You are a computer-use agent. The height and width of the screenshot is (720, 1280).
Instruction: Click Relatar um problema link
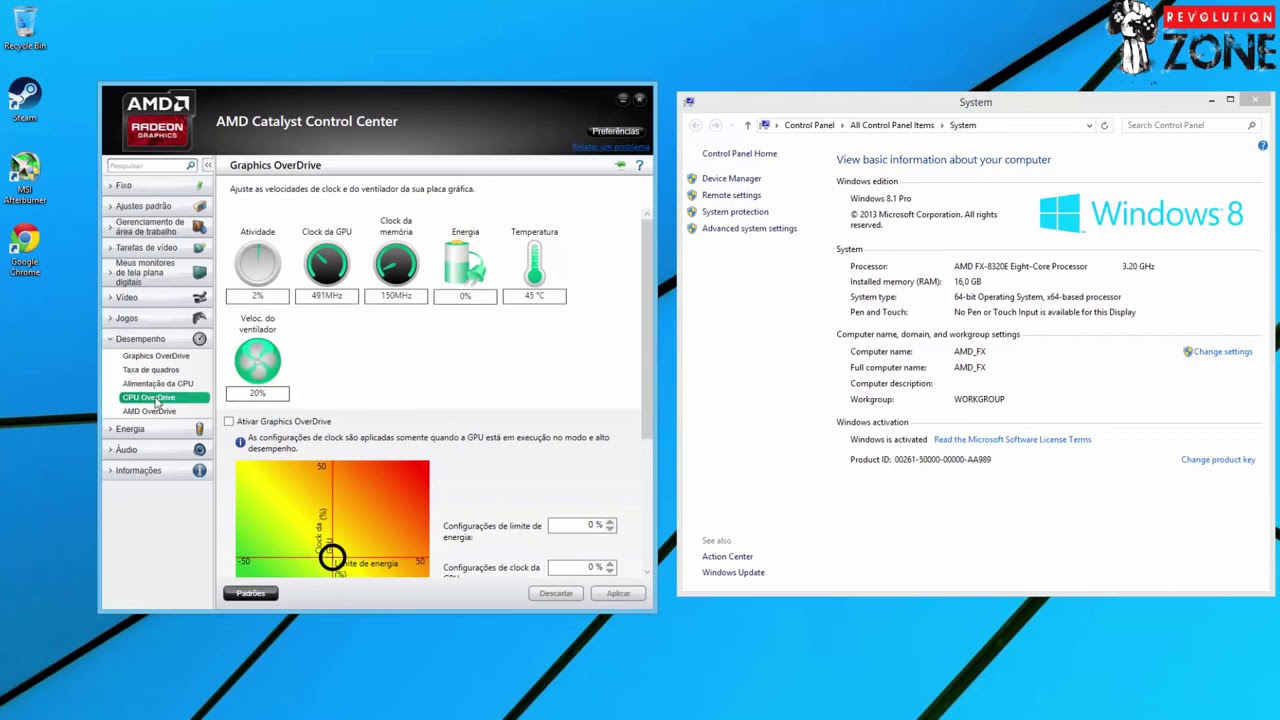610,148
